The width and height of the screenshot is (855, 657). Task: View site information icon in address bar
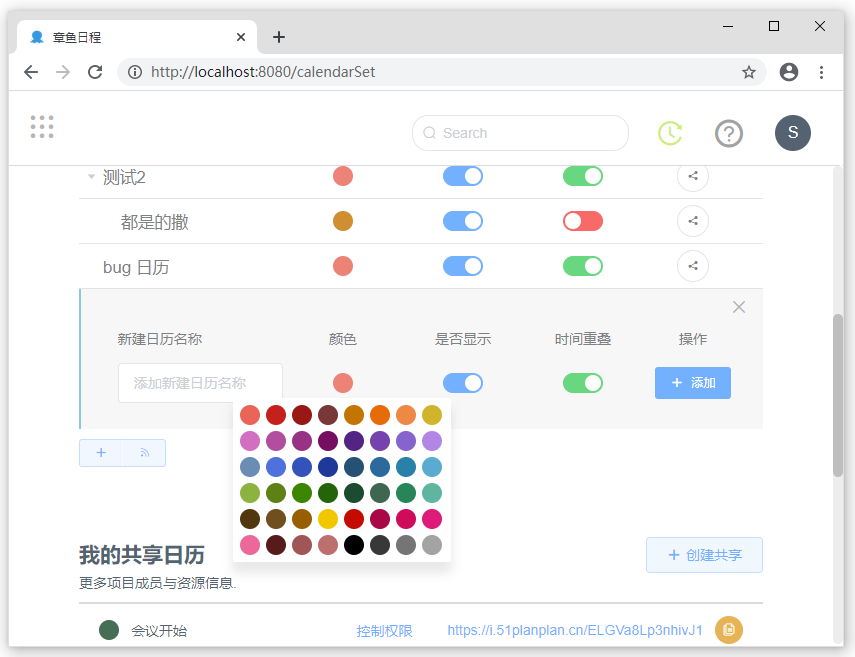point(135,72)
